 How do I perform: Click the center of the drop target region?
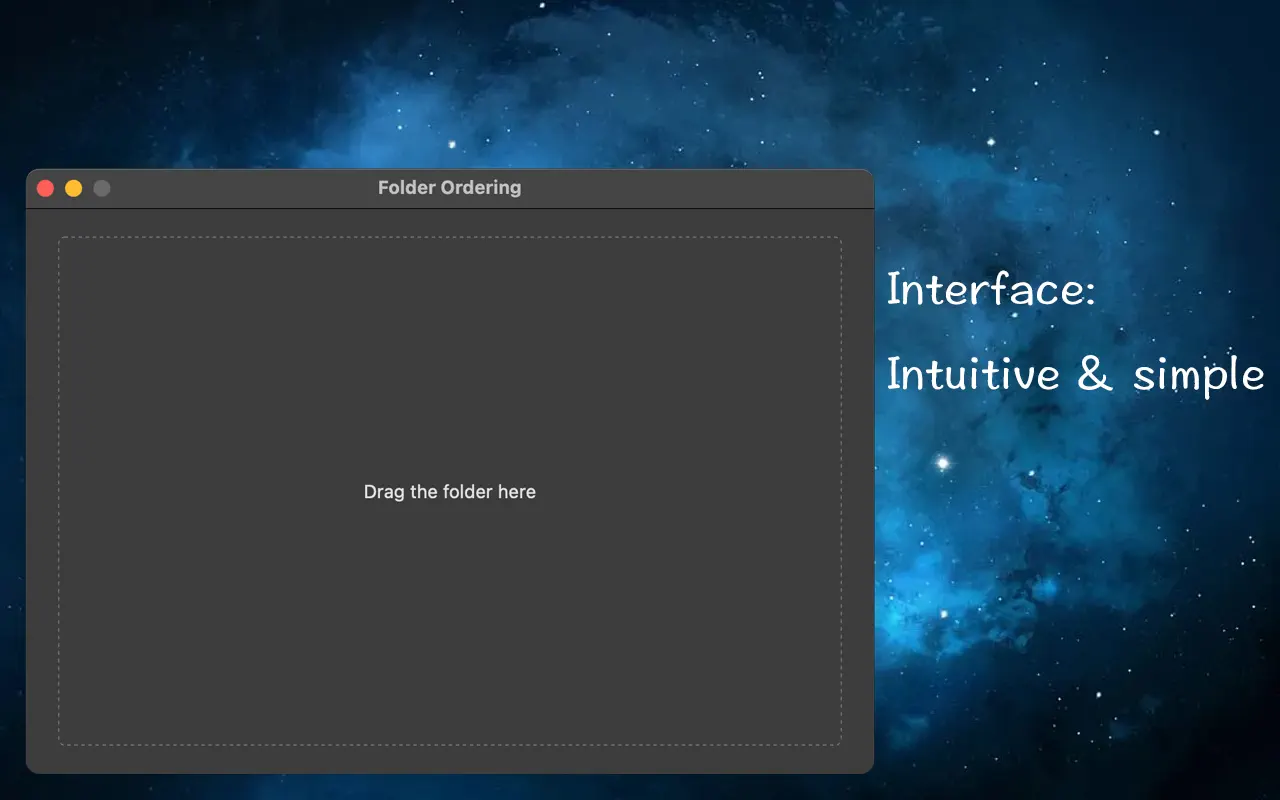[x=450, y=491]
